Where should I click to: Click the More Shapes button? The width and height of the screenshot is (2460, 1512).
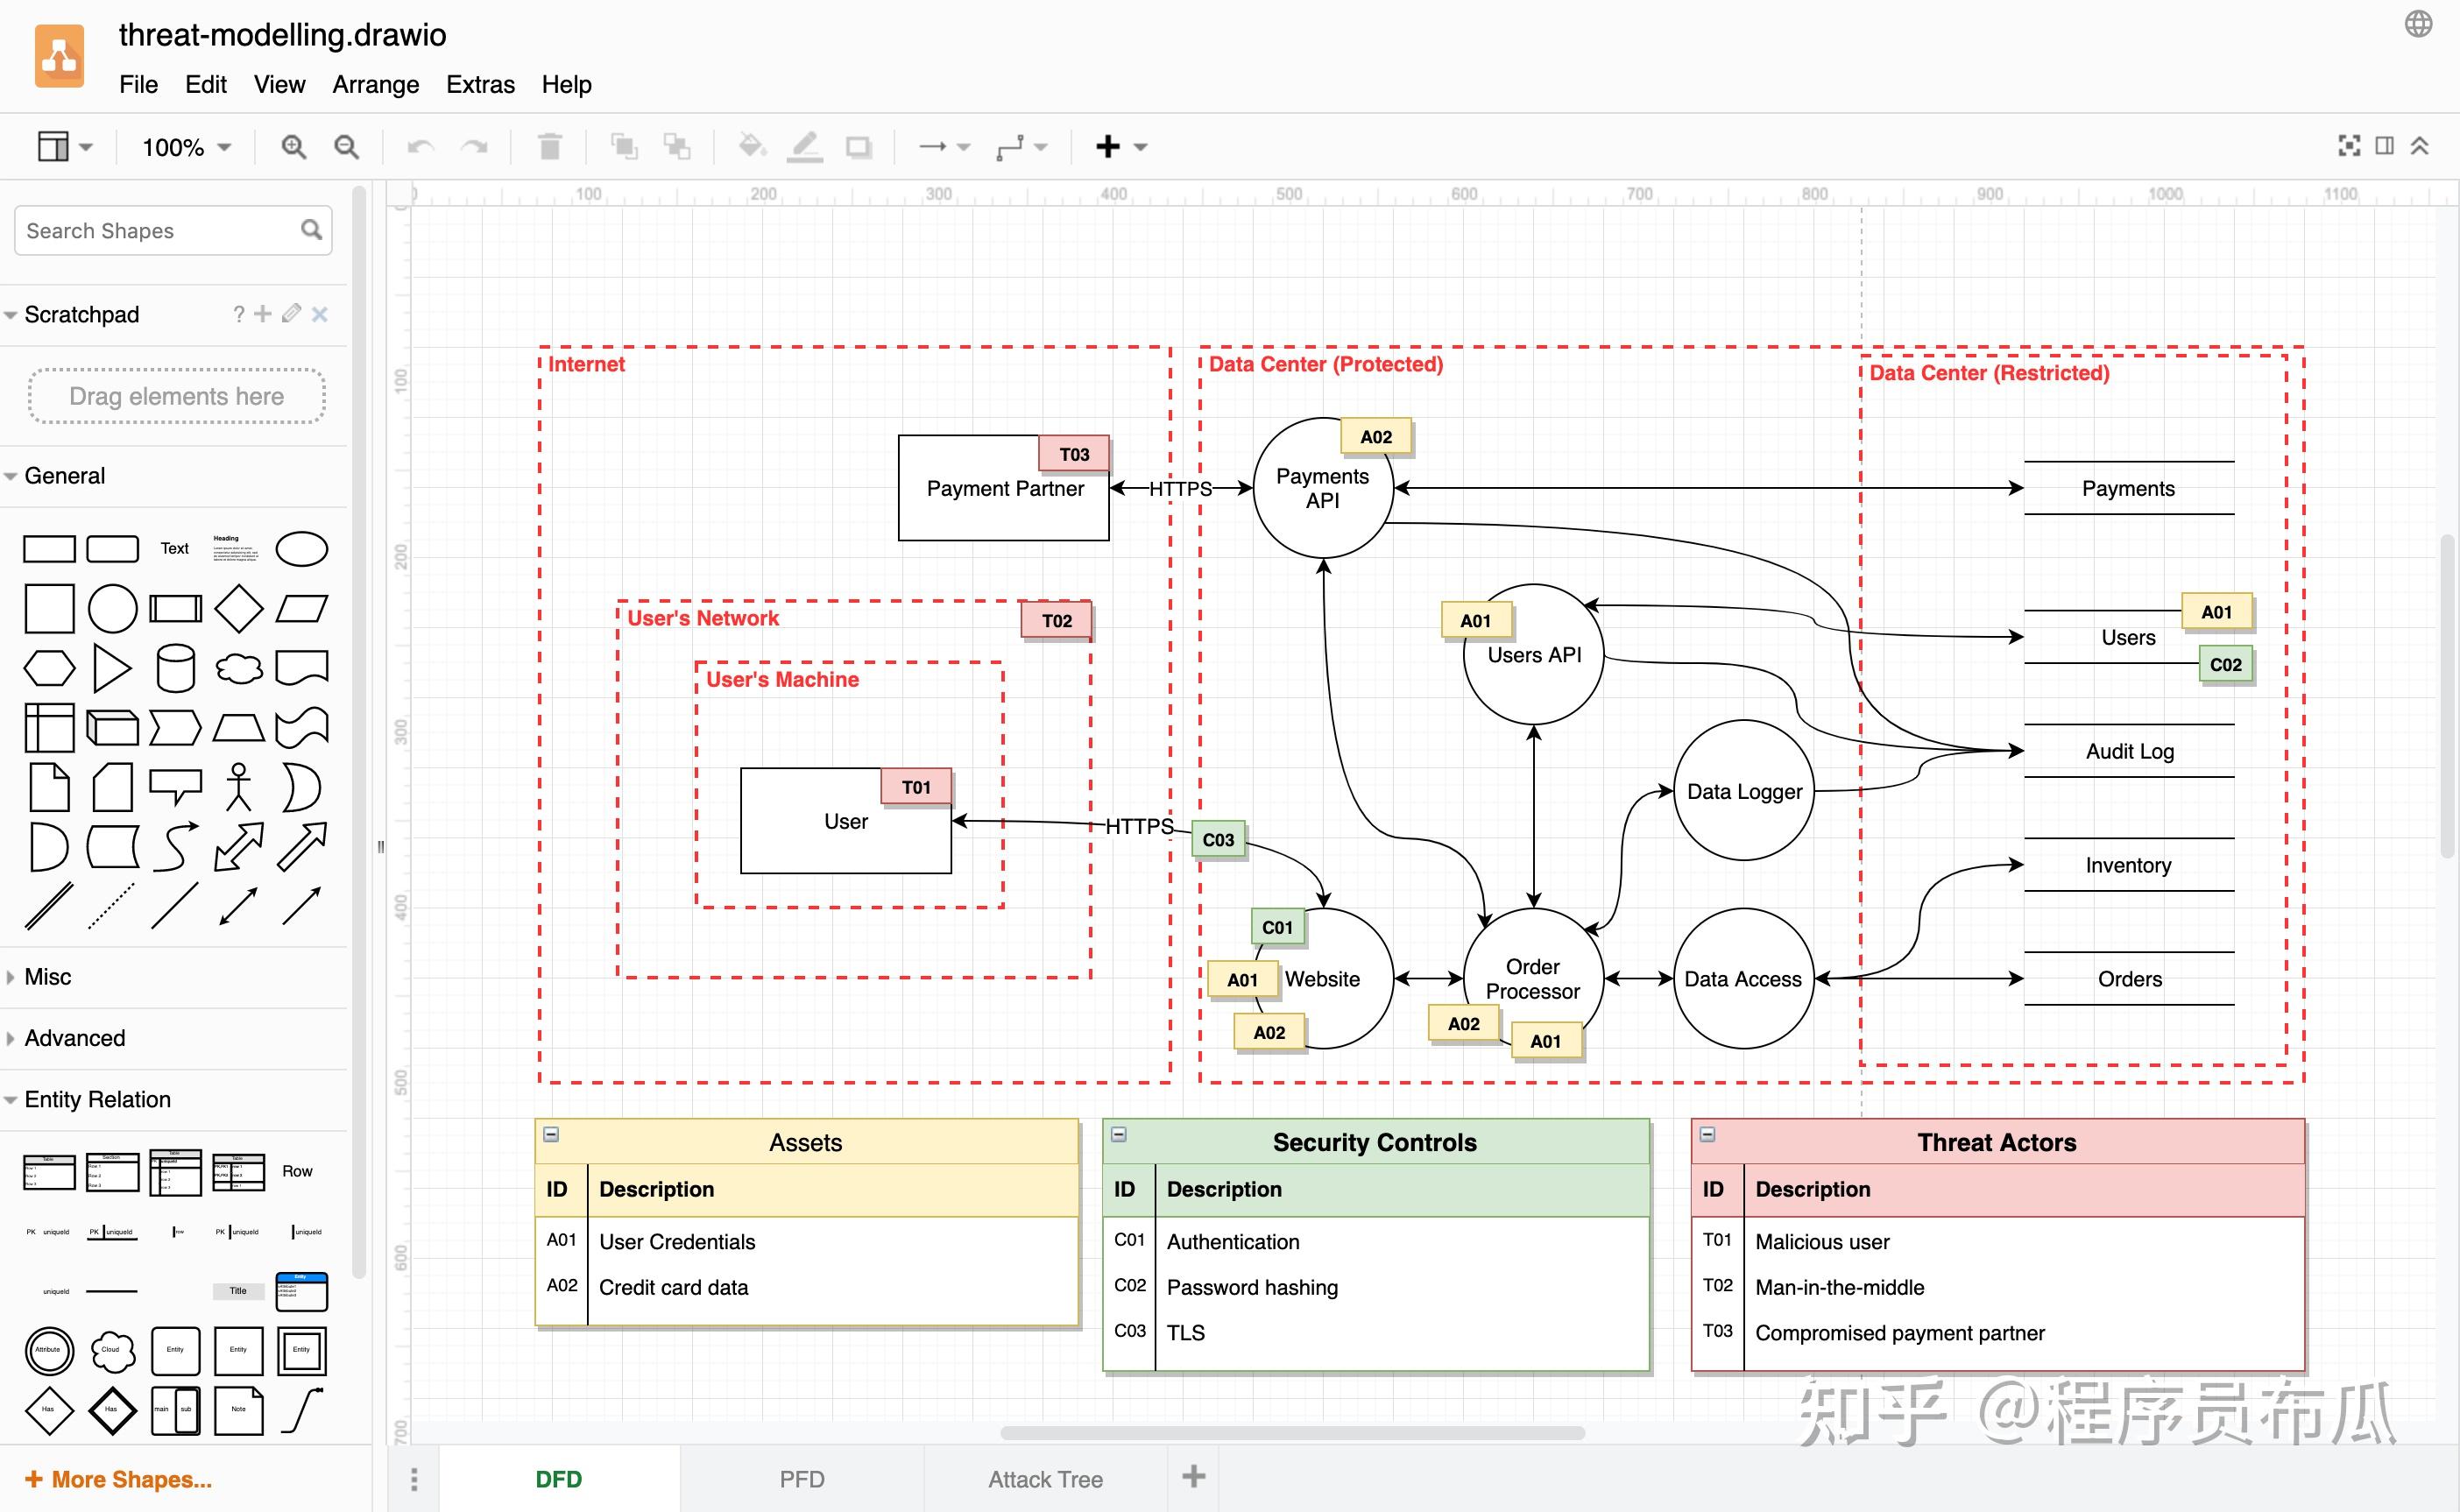coord(118,1479)
